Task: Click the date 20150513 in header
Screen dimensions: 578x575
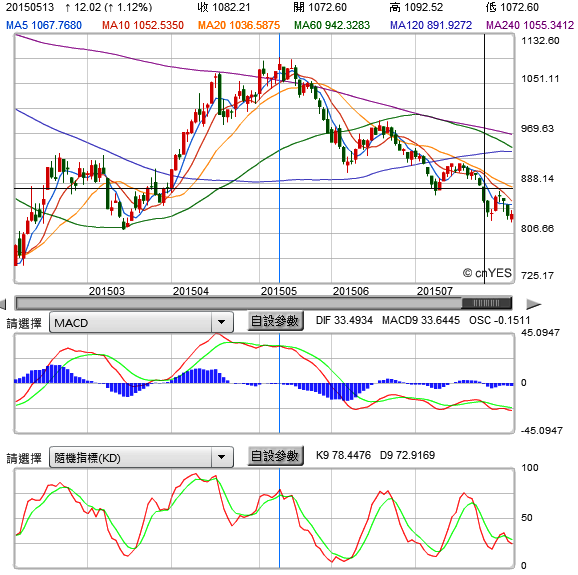Action: point(30,7)
